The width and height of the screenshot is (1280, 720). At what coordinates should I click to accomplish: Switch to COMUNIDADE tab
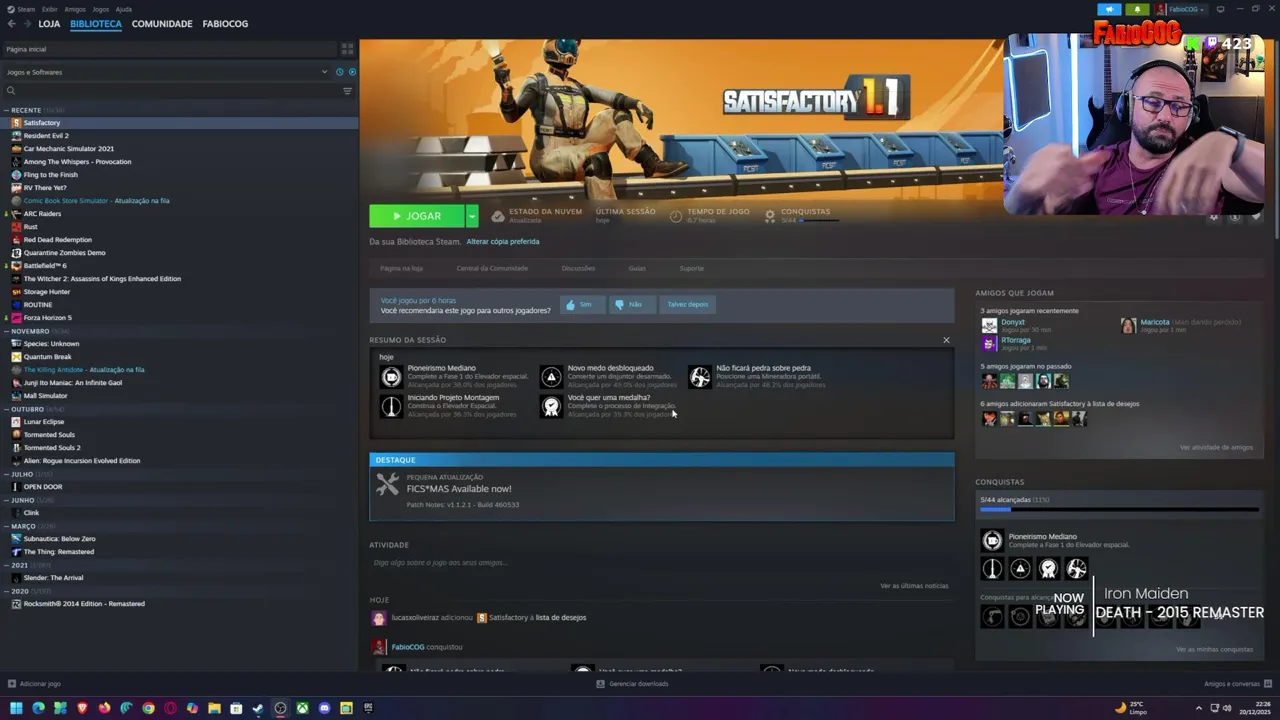coord(162,23)
